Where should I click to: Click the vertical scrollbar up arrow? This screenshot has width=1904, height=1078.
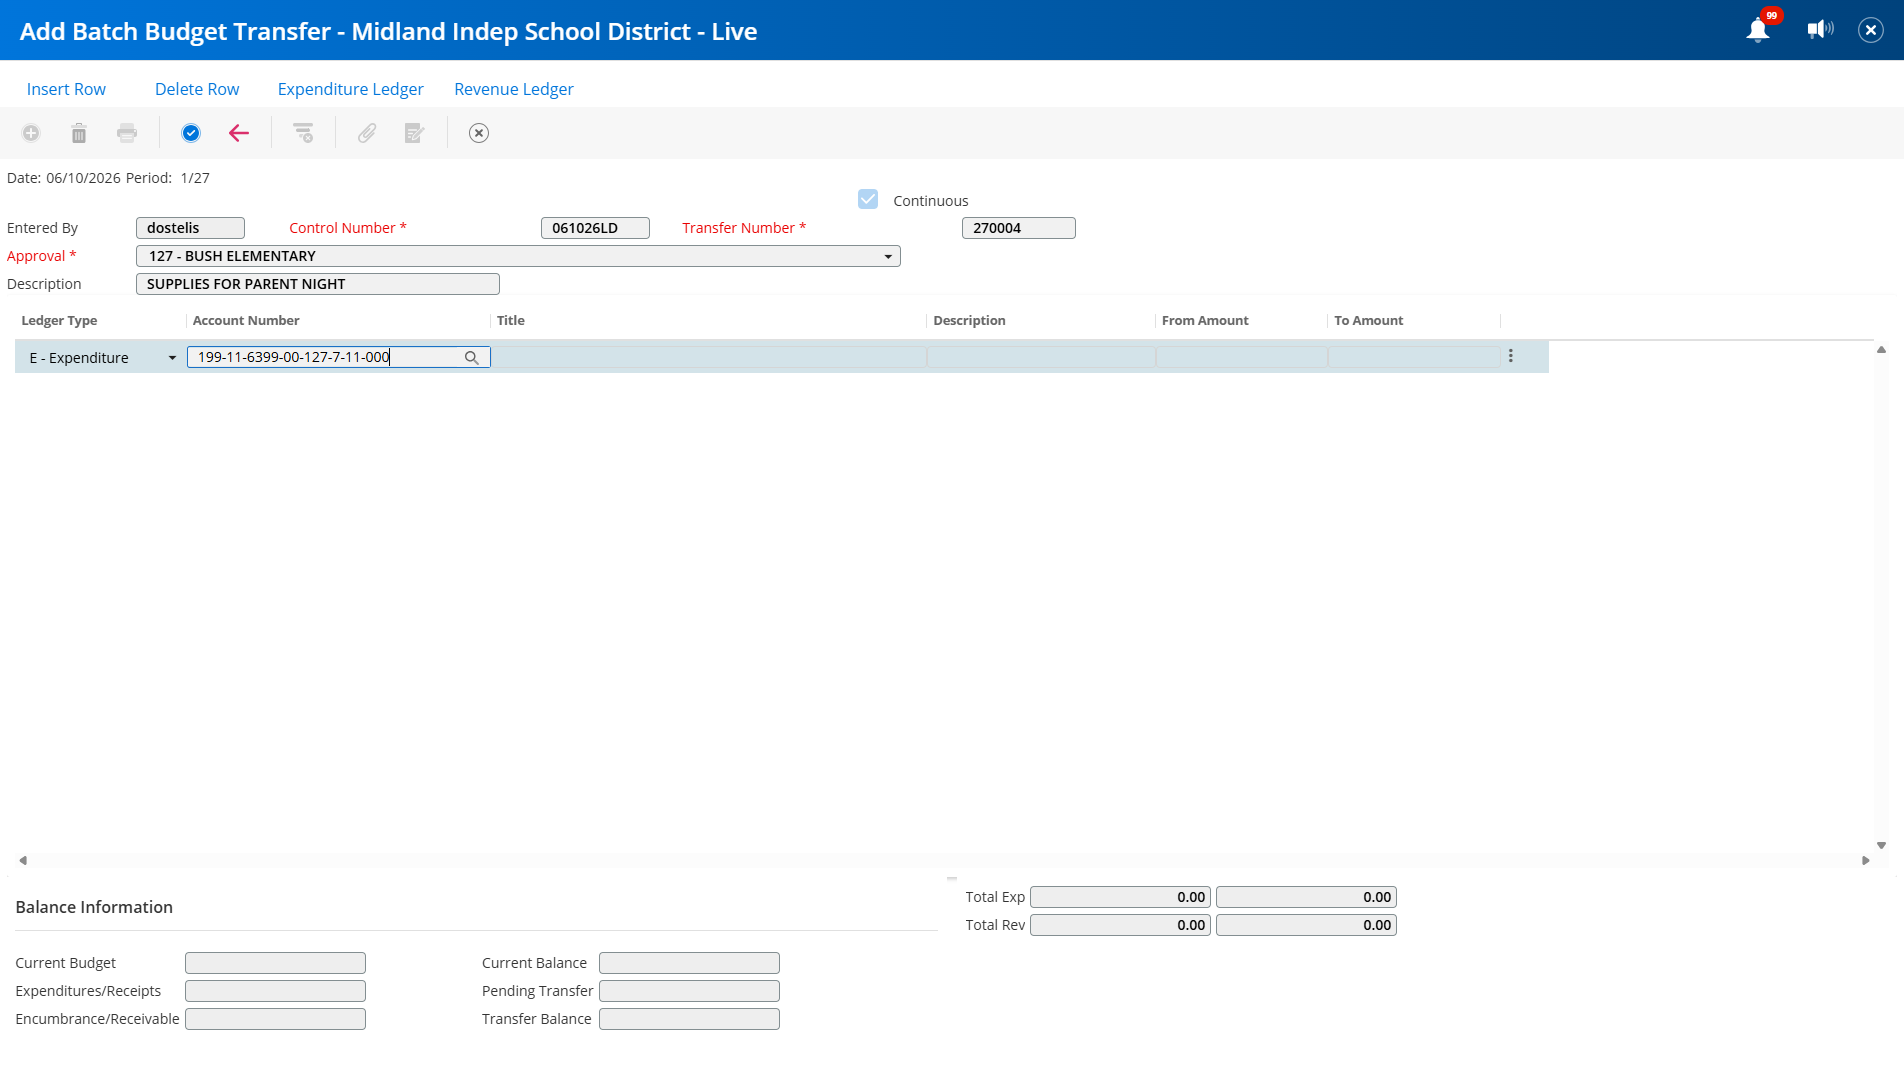pos(1881,350)
